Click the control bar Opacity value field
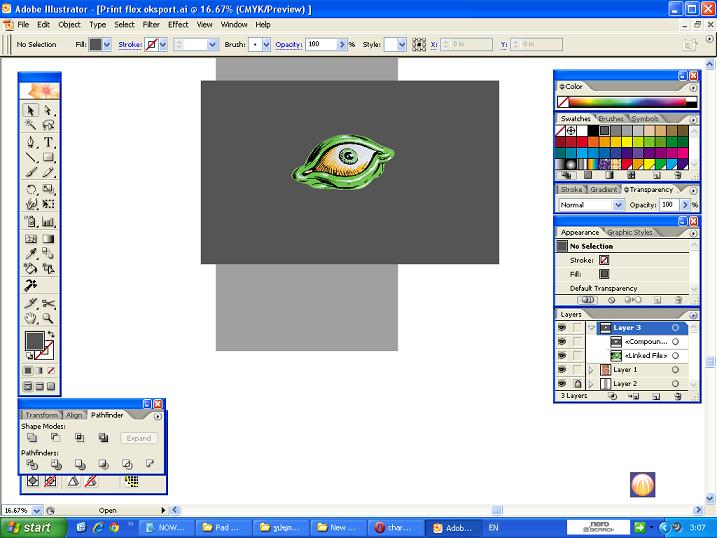 click(x=321, y=44)
